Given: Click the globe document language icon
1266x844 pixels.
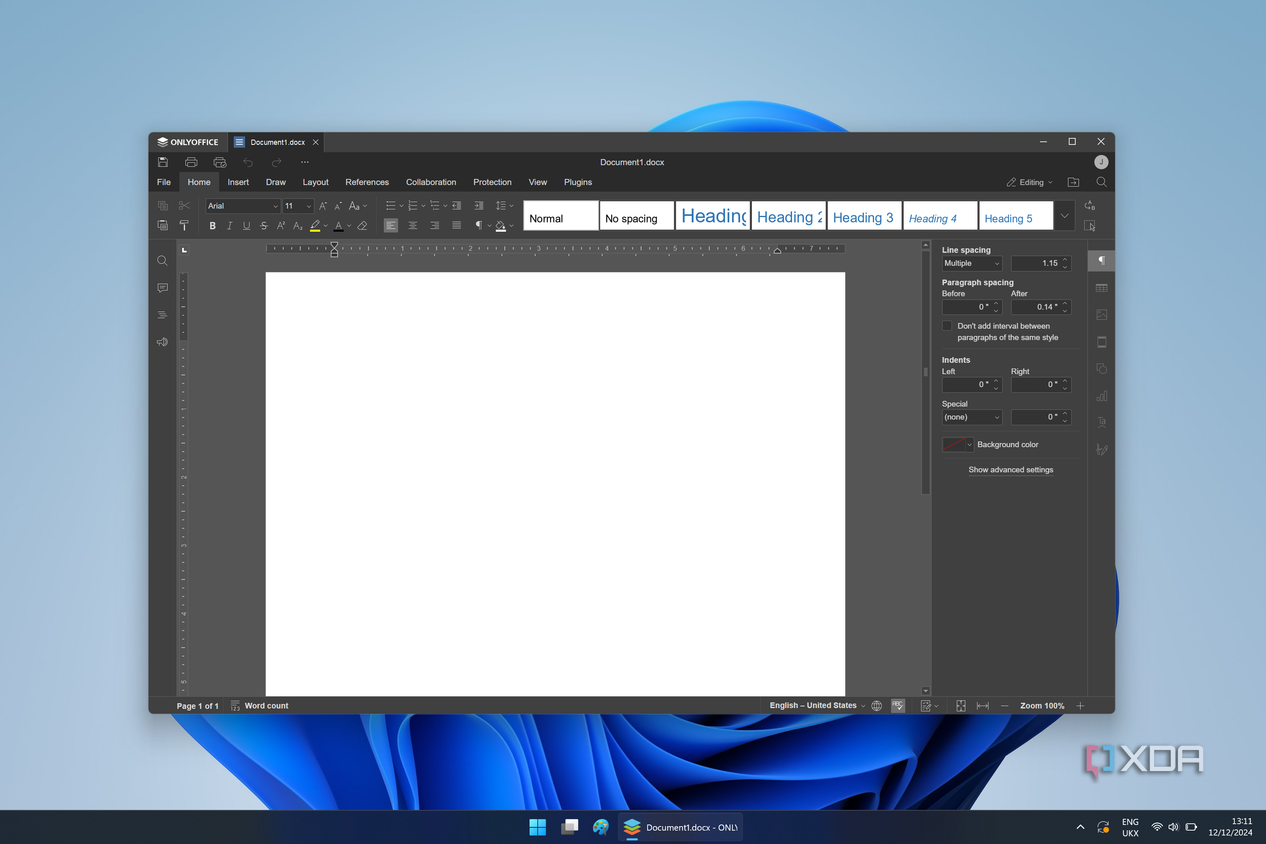Looking at the screenshot, I should pos(877,706).
